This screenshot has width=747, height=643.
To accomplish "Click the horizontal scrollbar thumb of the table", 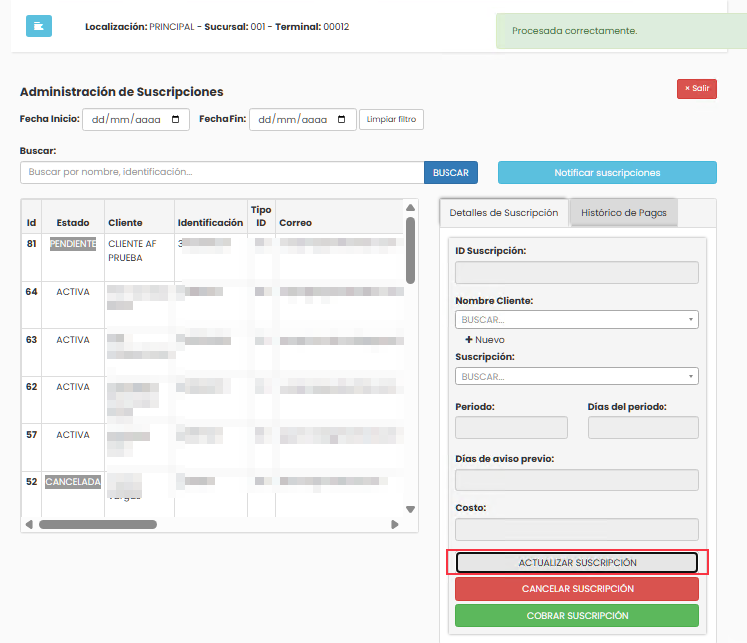I will [97, 524].
